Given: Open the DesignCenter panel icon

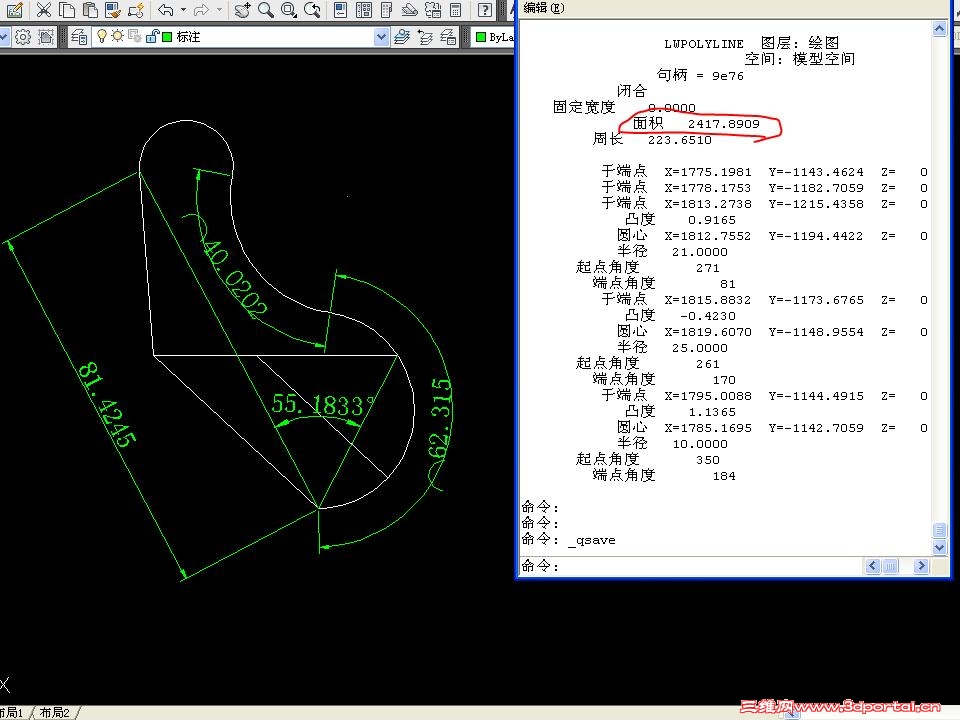Looking at the screenshot, I should point(364,9).
